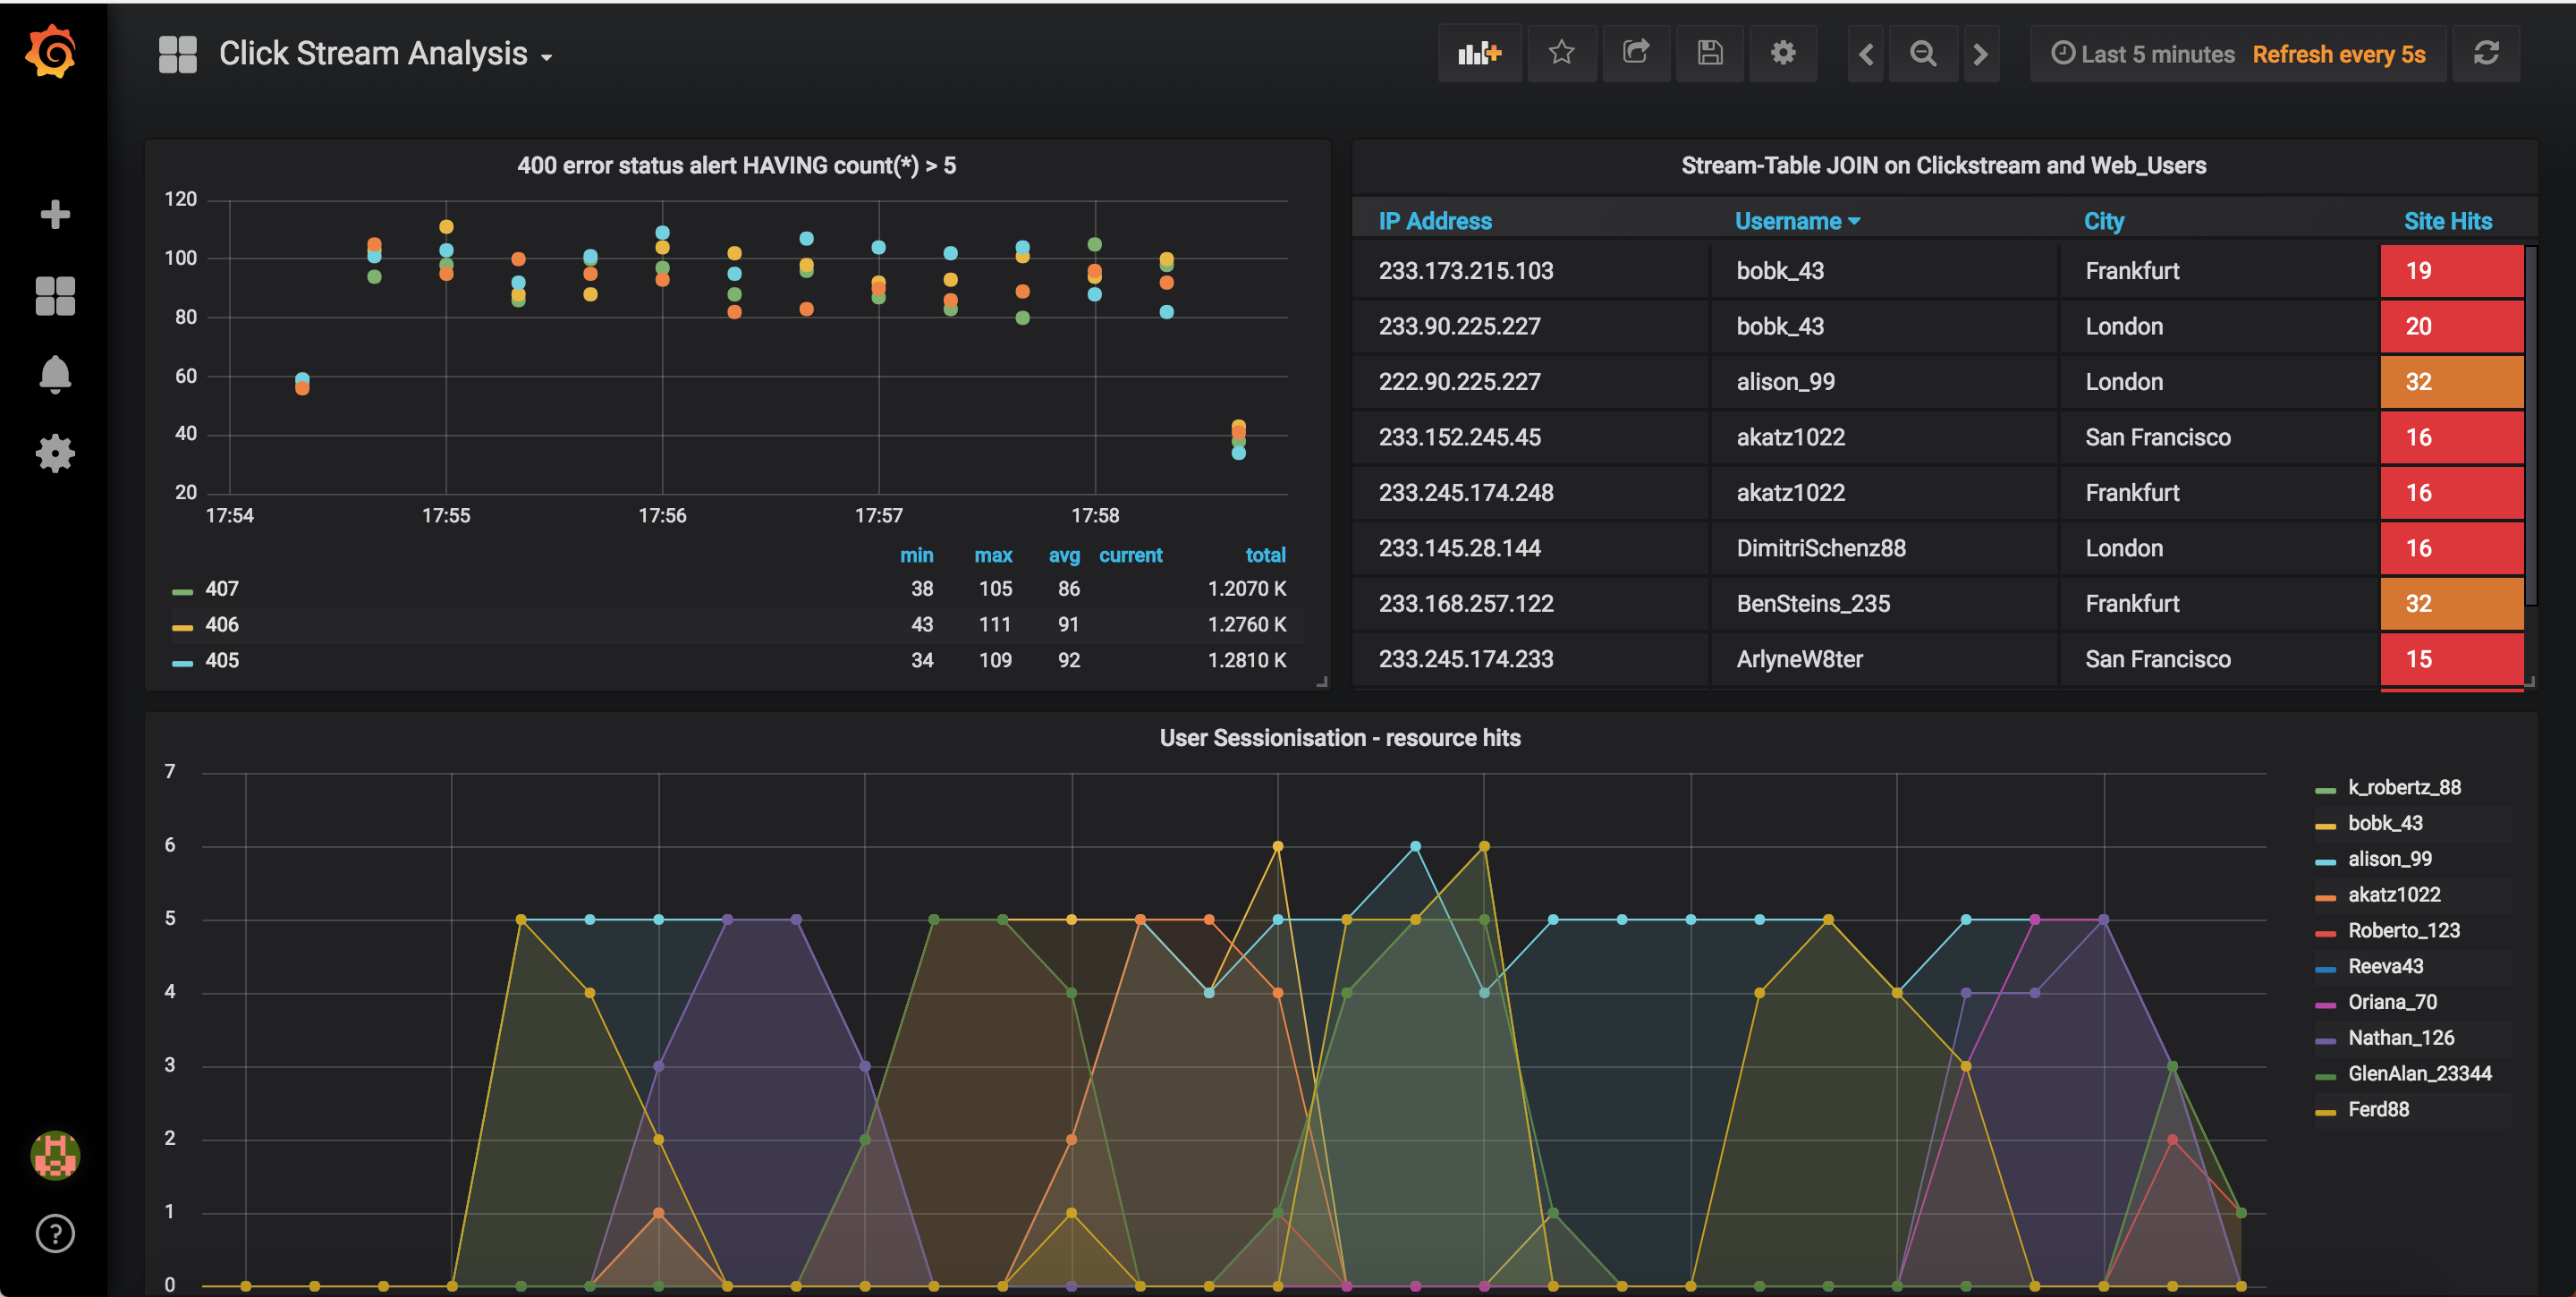Open the Last 5 minutes time picker

pyautogui.click(x=2143, y=54)
